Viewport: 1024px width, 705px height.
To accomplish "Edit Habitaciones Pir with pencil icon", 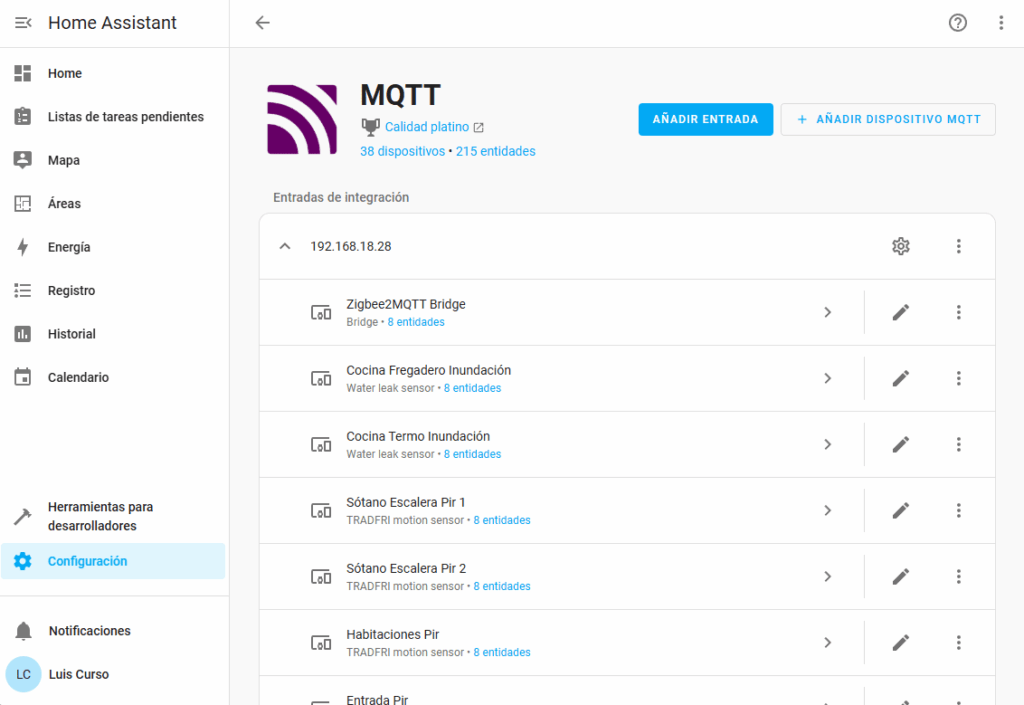I will point(901,643).
